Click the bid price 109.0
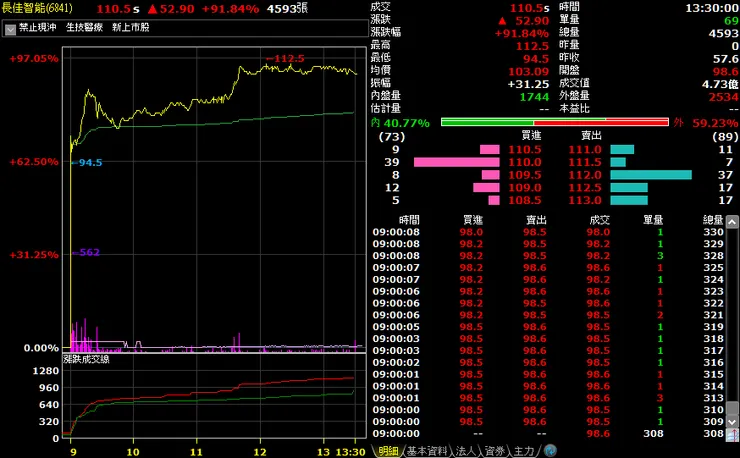This screenshot has width=740, height=458. [x=524, y=188]
